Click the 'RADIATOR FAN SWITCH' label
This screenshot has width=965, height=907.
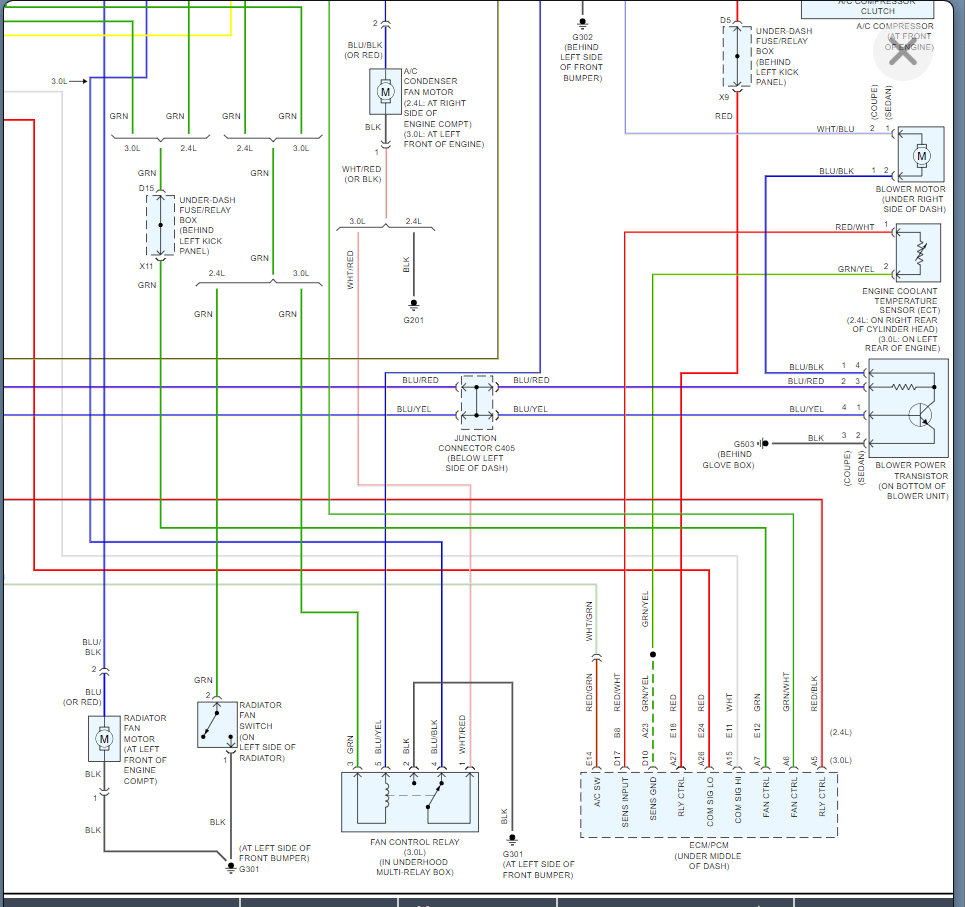(260, 715)
